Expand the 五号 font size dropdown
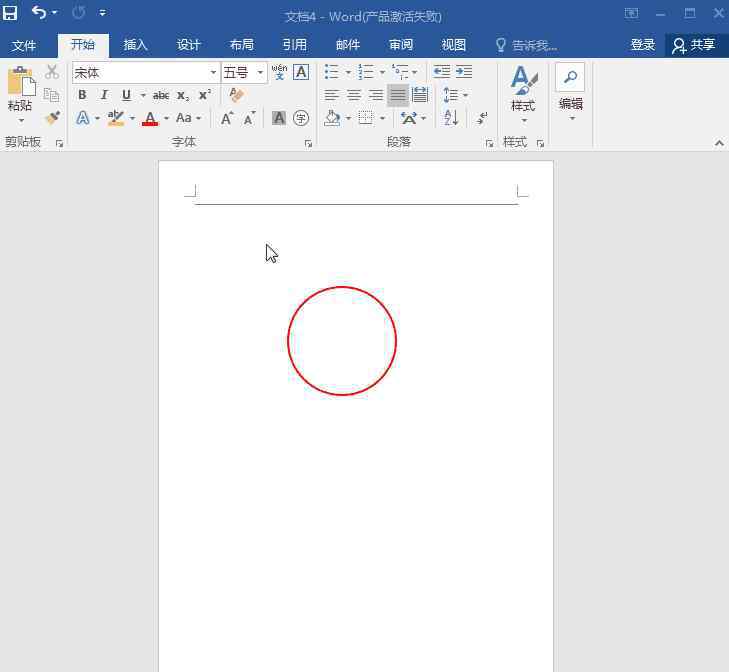The height and width of the screenshot is (672, 729). tap(260, 73)
